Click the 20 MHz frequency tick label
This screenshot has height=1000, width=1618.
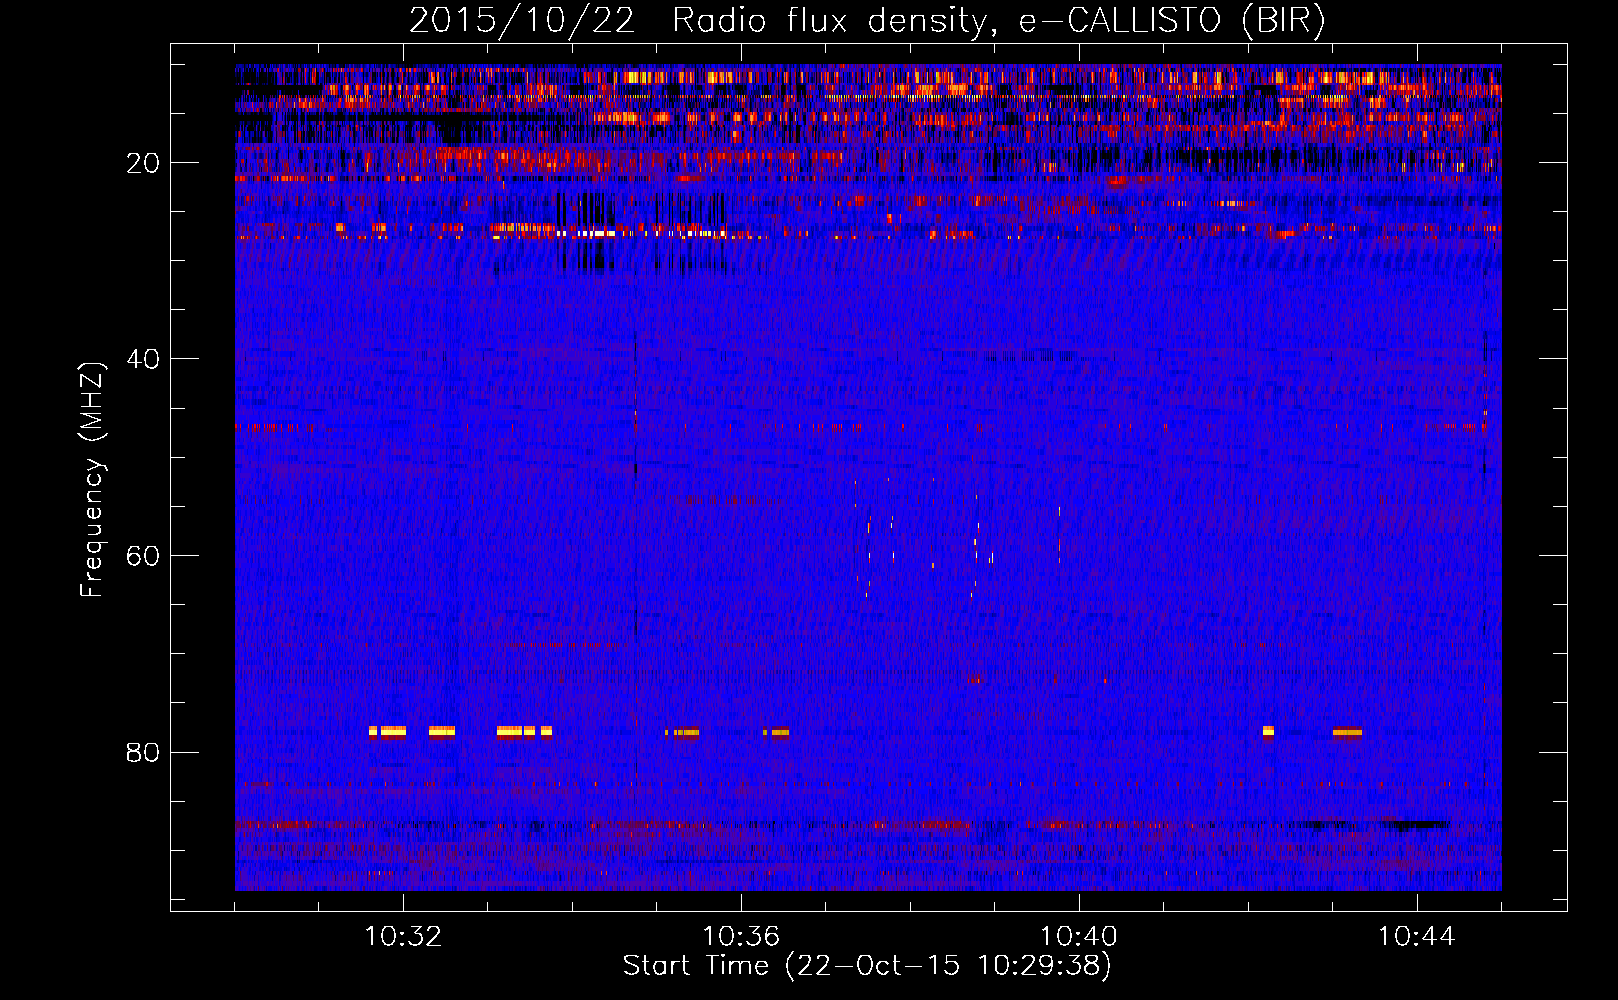[144, 163]
